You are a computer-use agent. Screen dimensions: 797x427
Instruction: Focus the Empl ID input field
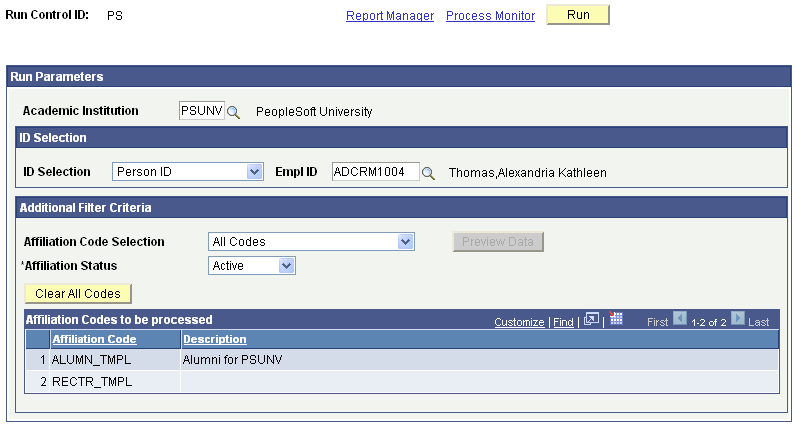(376, 172)
